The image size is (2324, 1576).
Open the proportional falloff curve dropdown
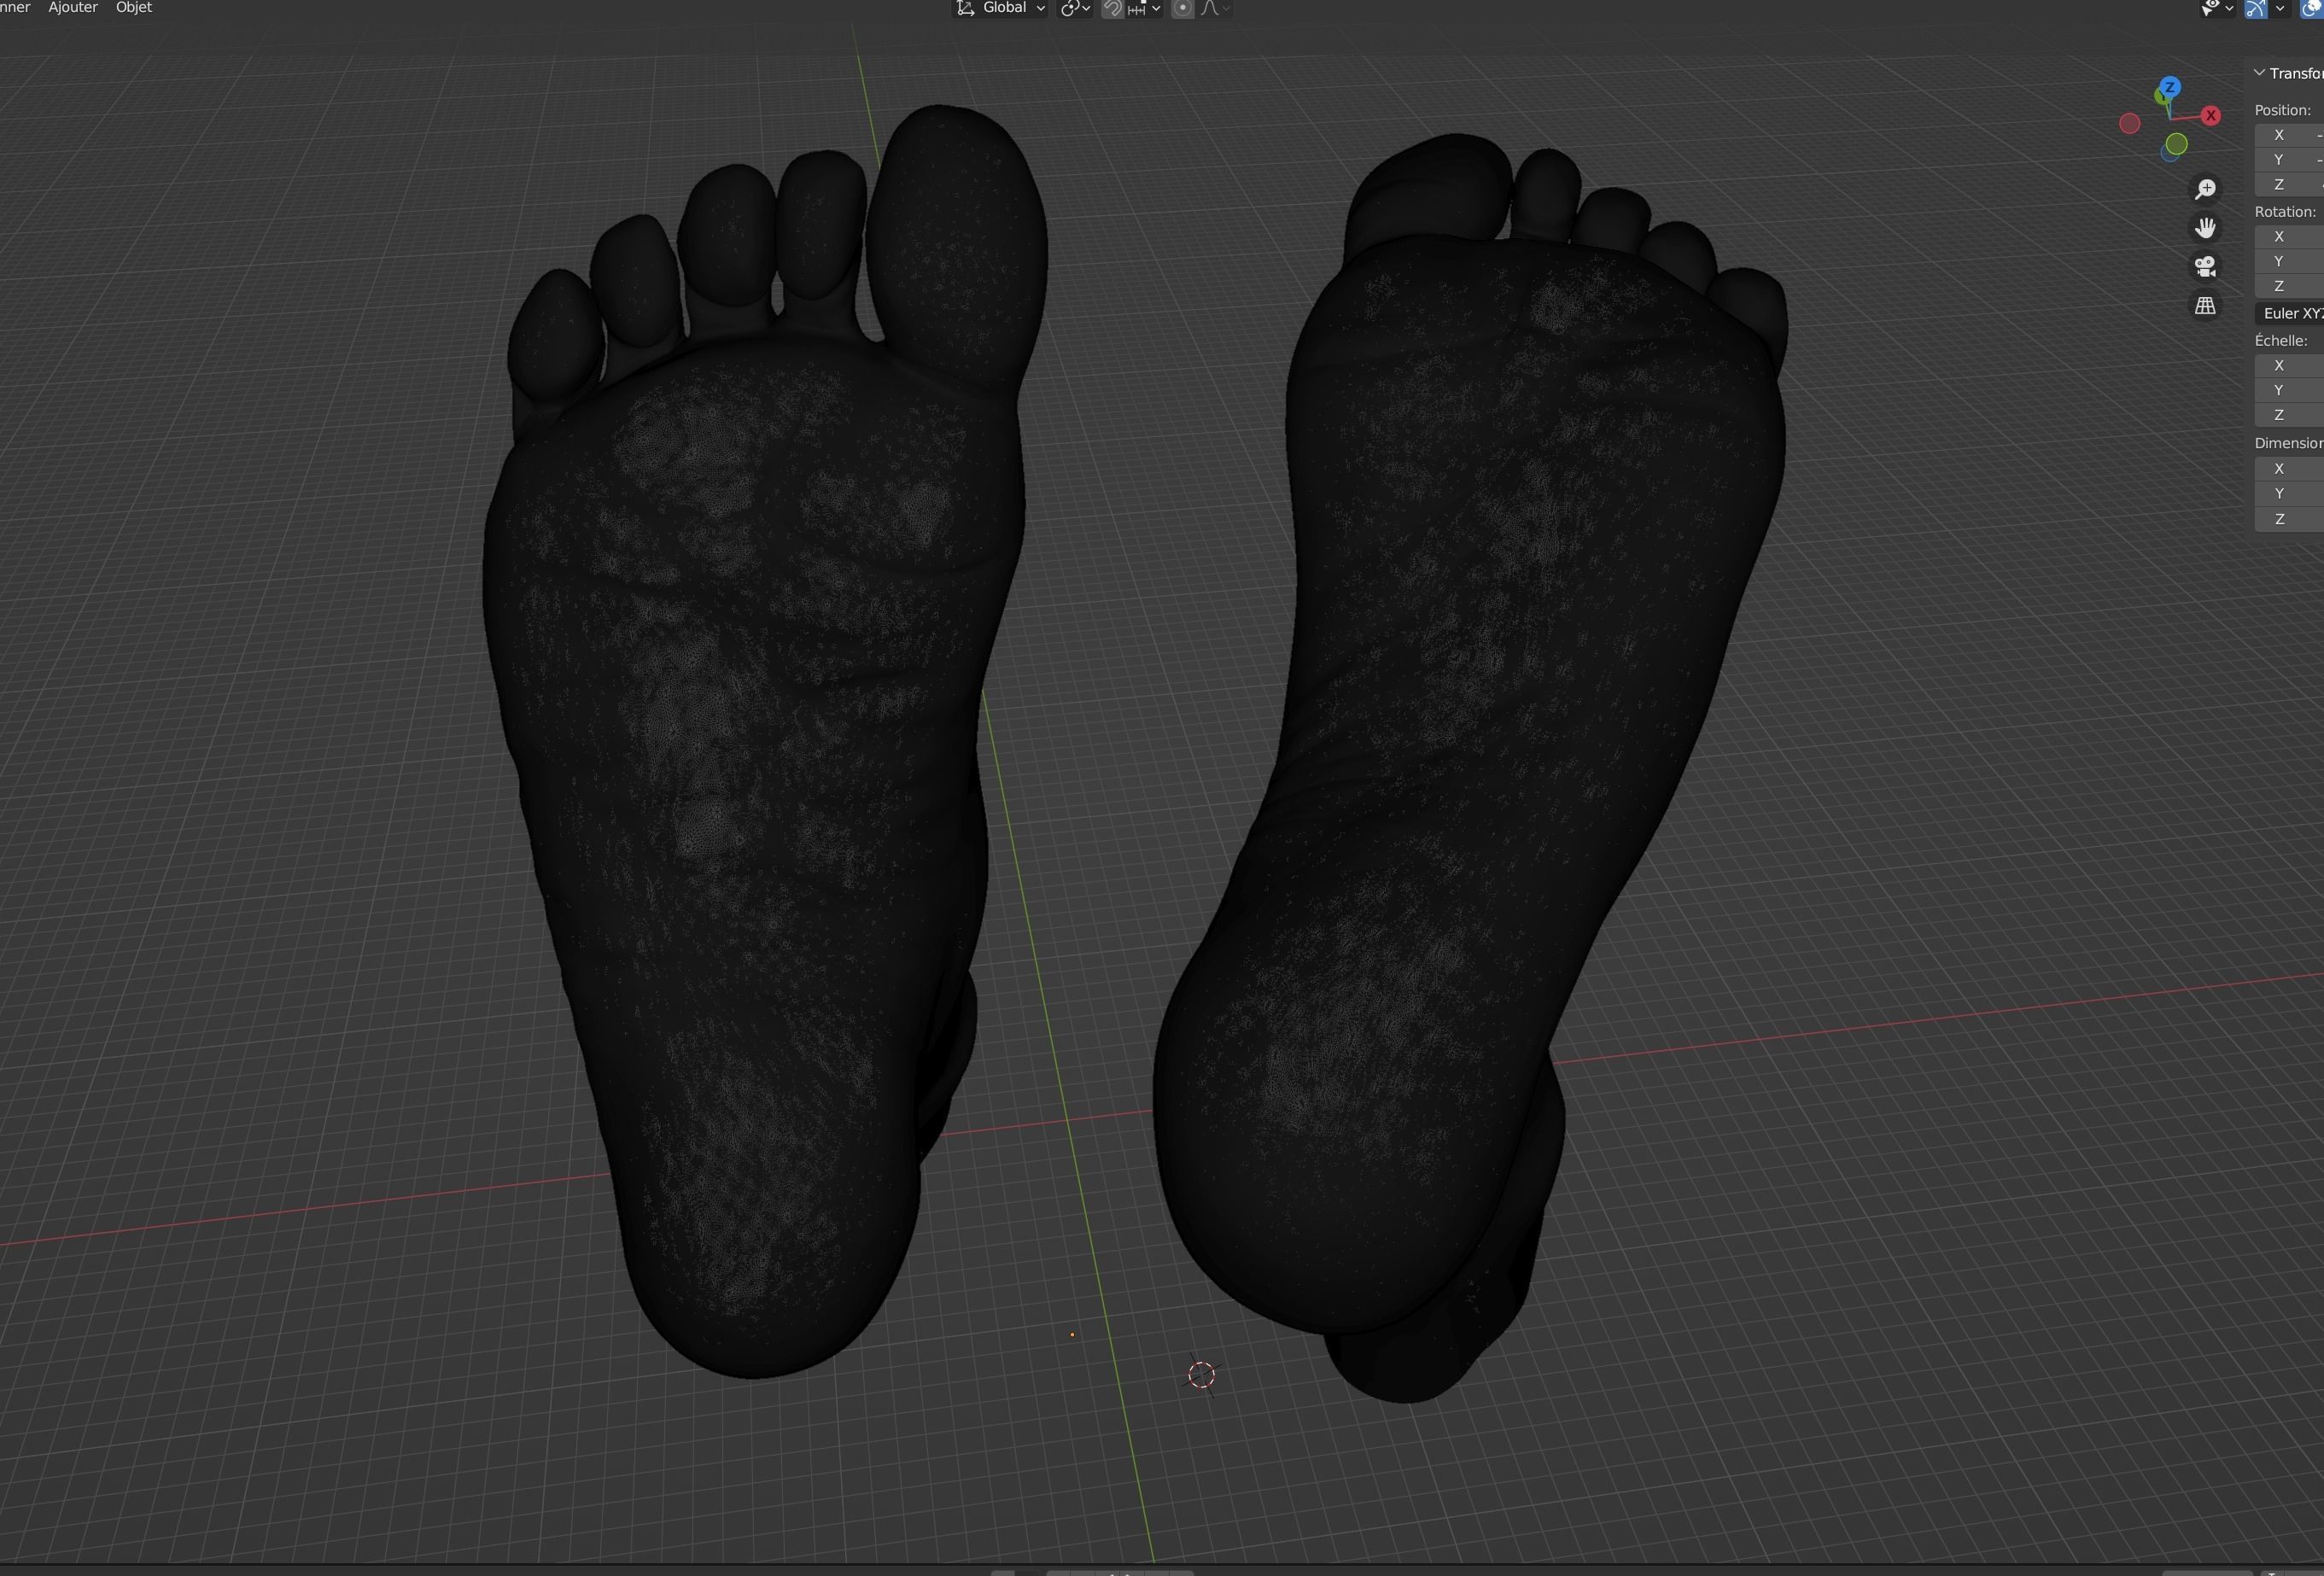(x=1215, y=8)
